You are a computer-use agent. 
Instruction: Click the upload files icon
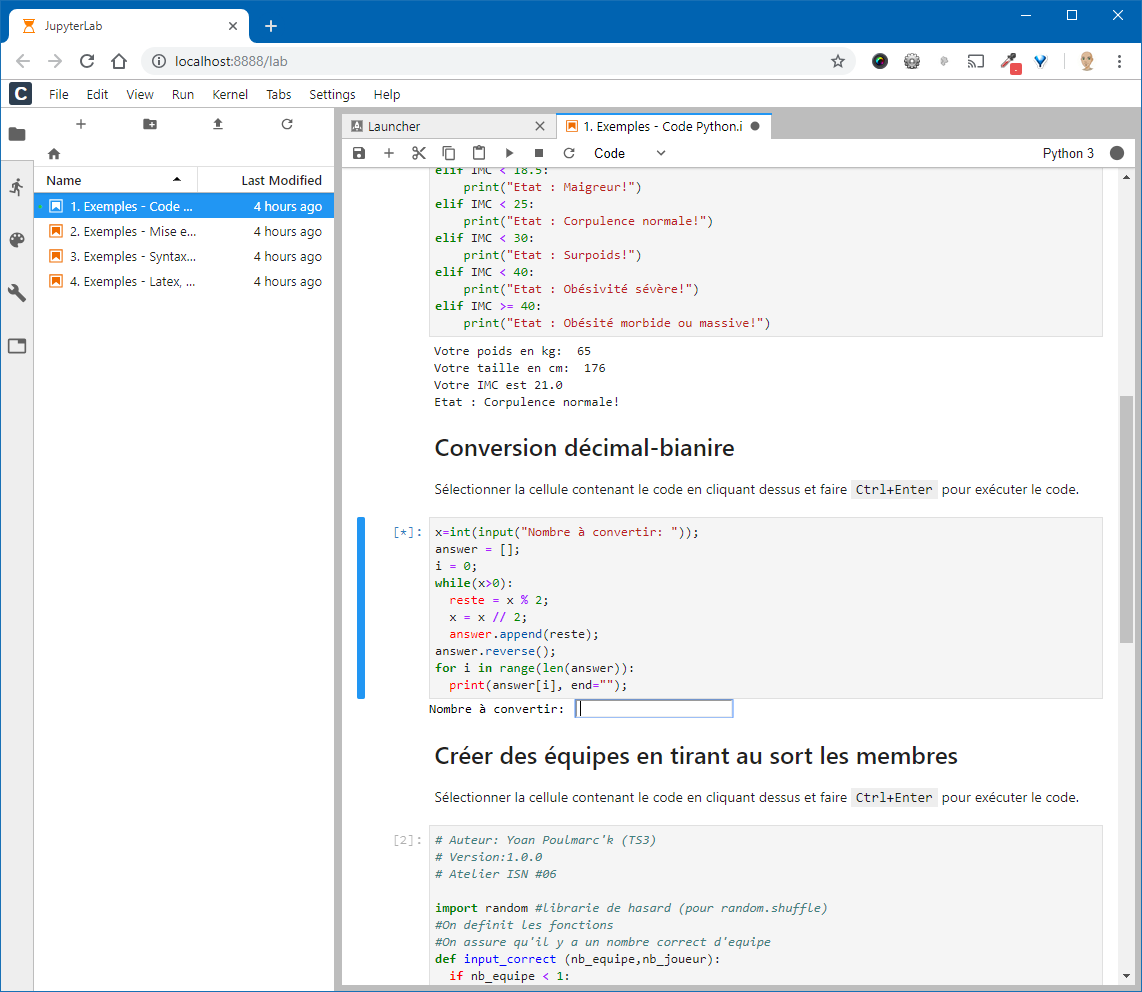click(218, 124)
